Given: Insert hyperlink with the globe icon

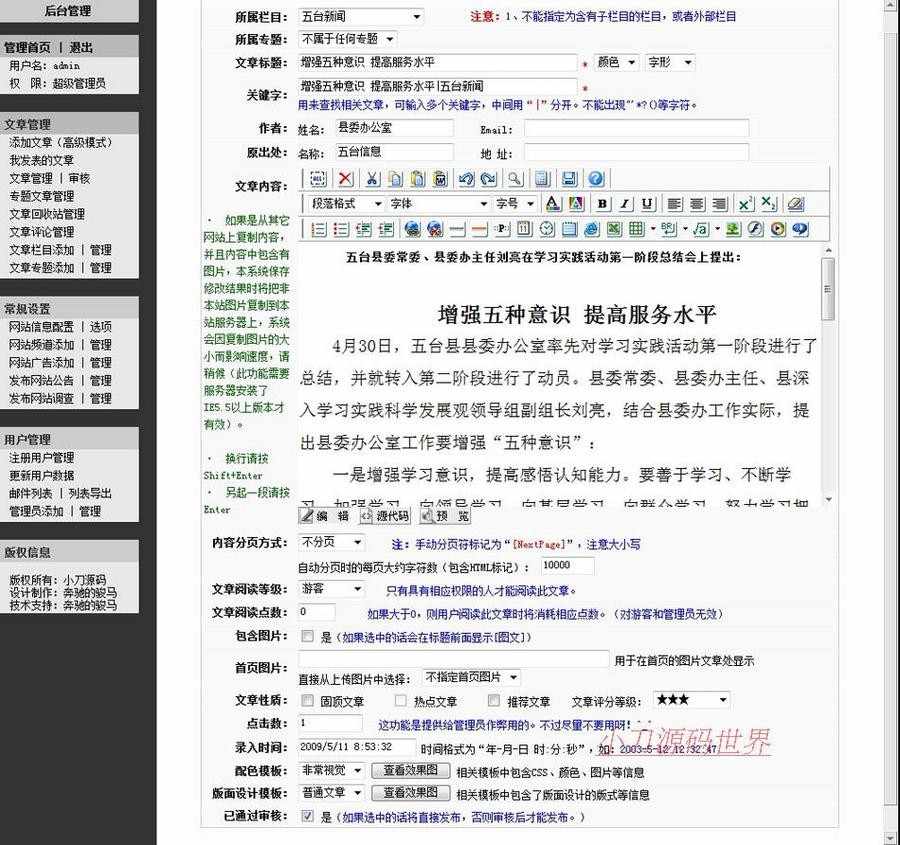Looking at the screenshot, I should coord(412,229).
